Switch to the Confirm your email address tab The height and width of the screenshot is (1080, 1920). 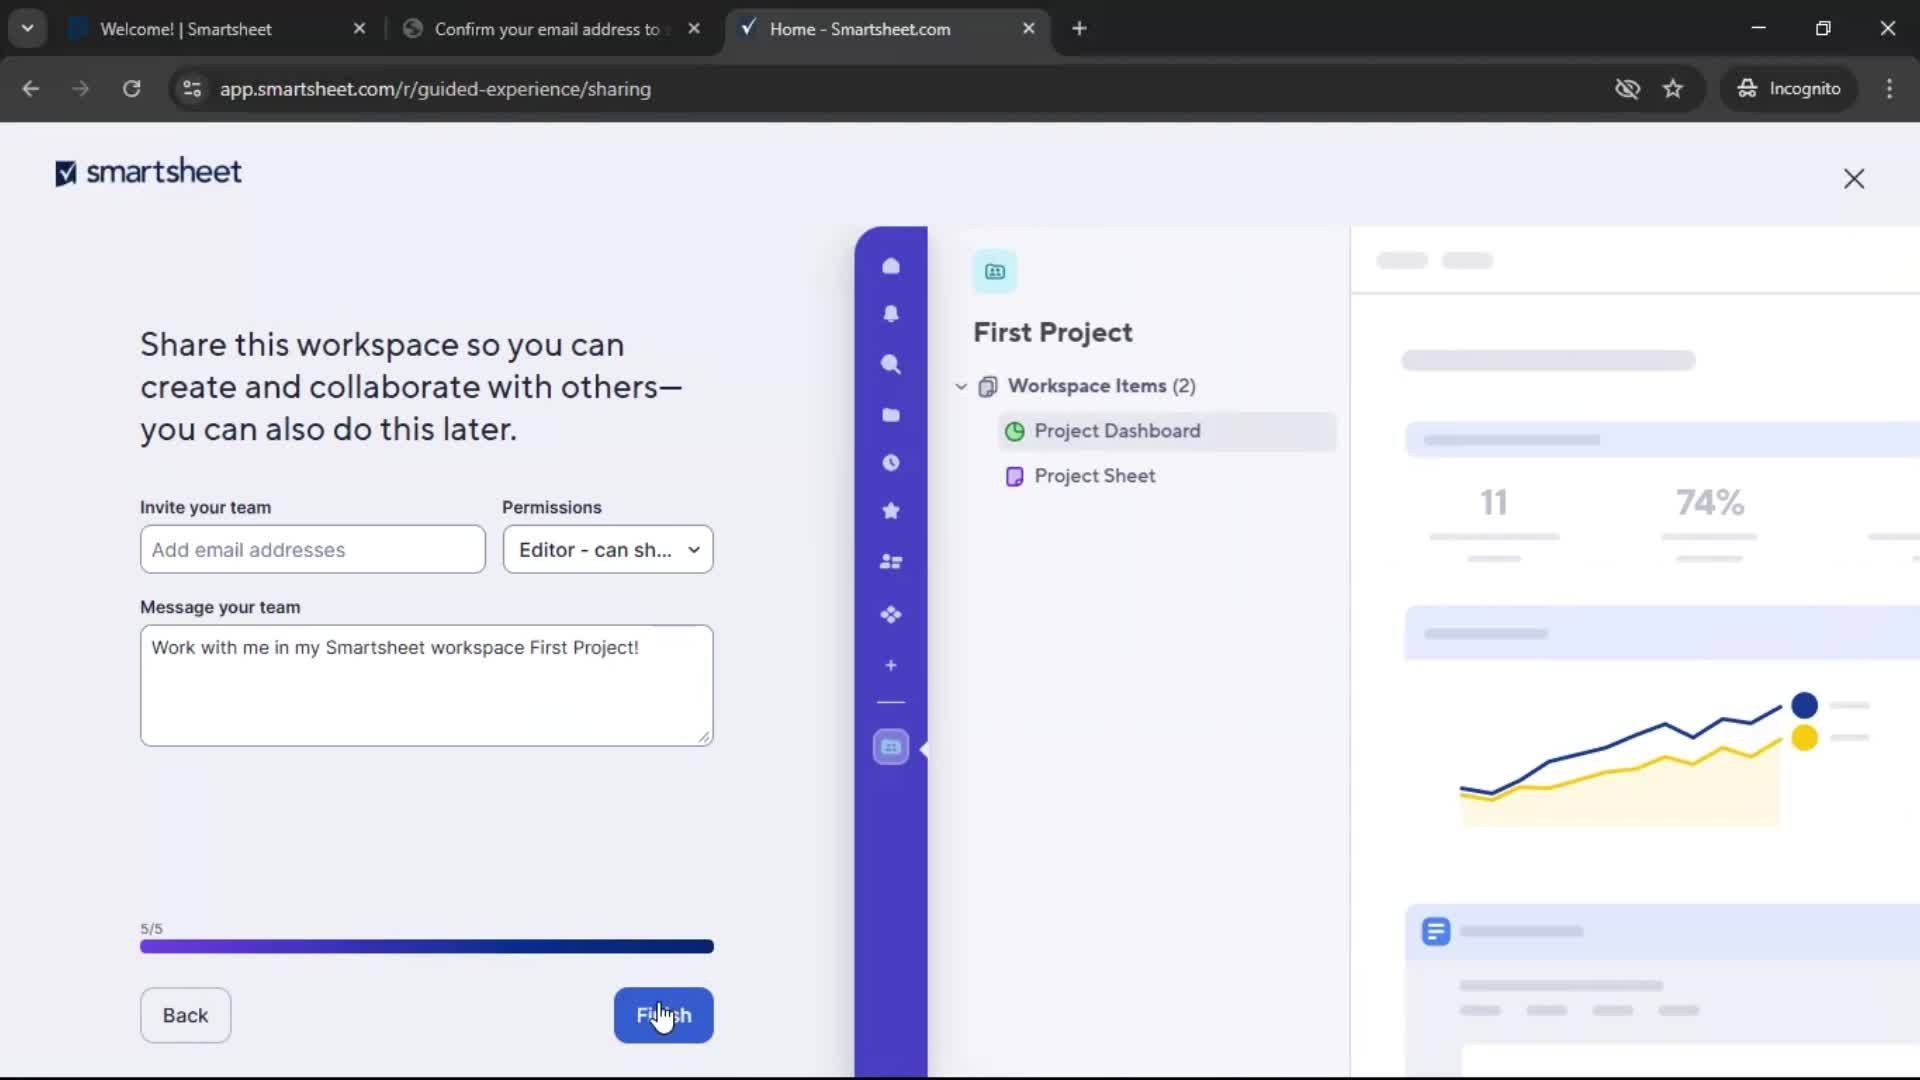(x=545, y=29)
